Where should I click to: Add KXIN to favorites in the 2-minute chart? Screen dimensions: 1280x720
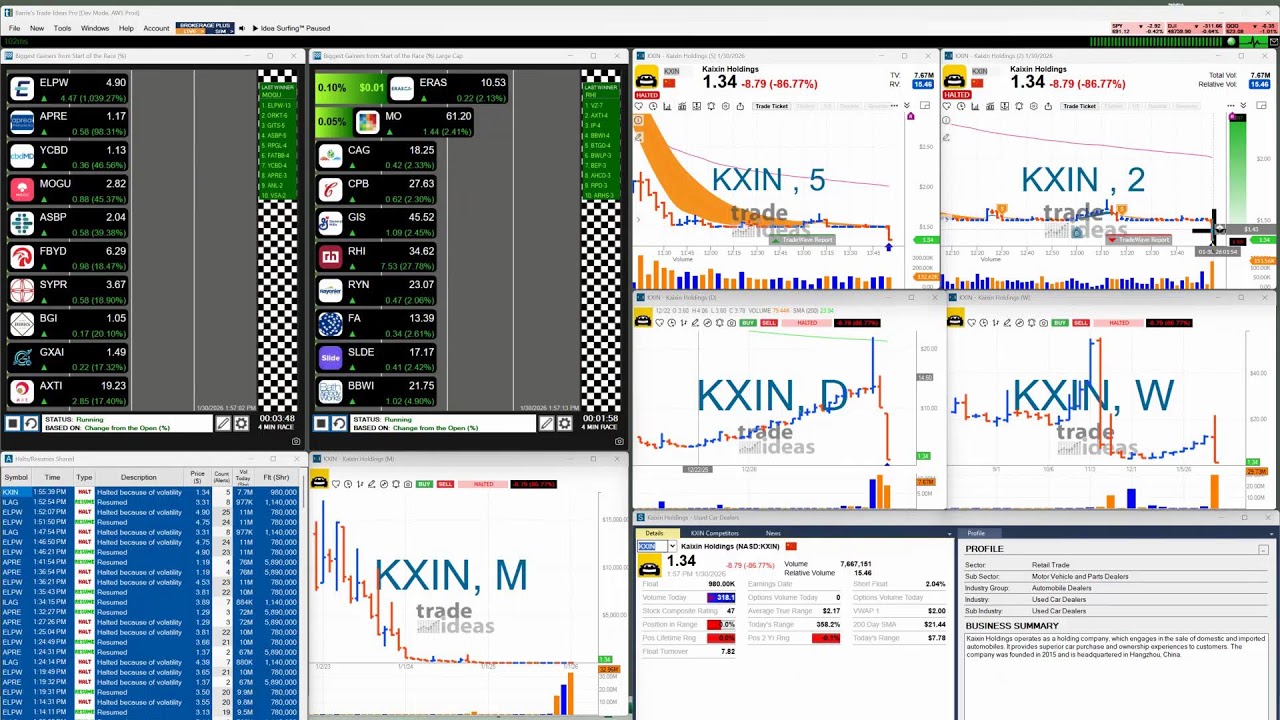[947, 106]
